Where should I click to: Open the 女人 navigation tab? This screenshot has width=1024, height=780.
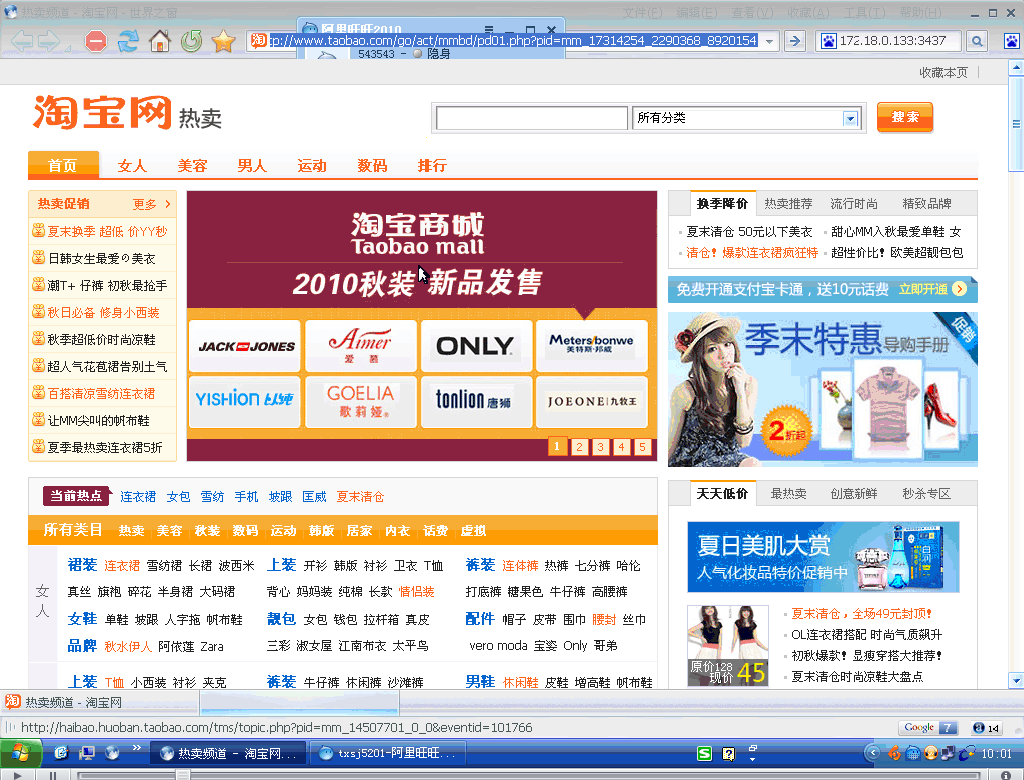131,166
